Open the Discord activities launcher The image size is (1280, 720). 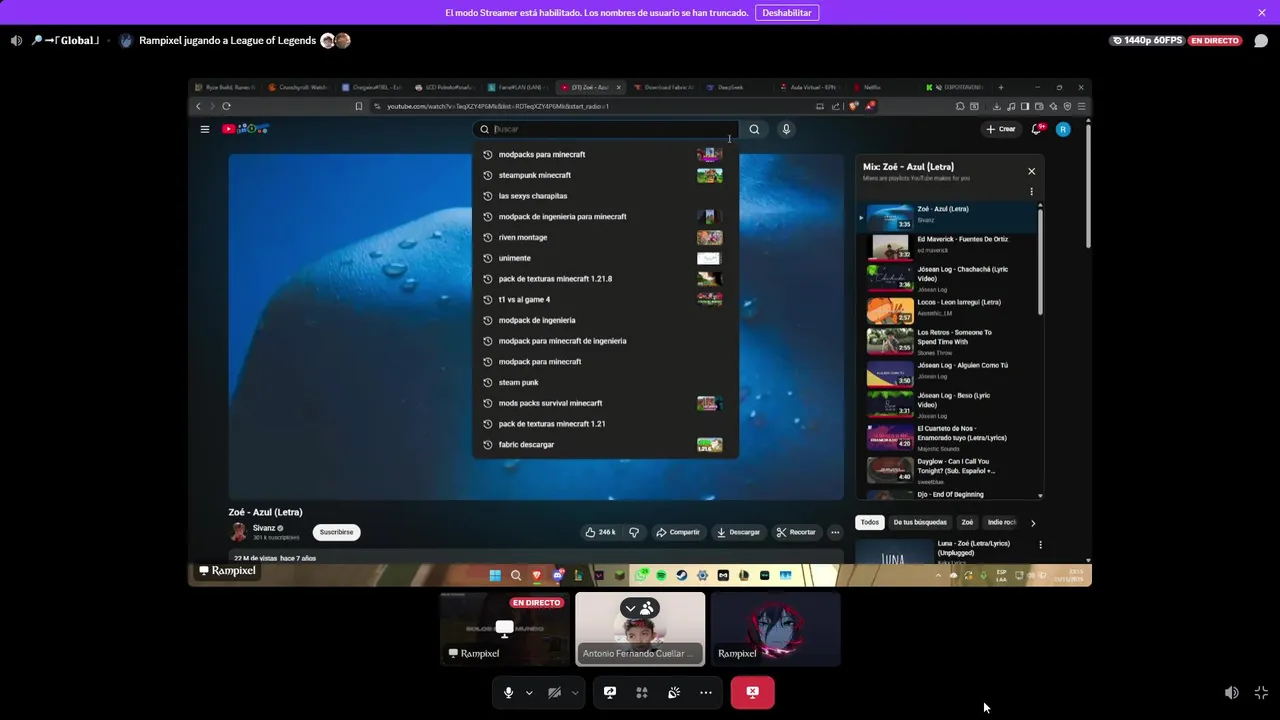coord(642,692)
